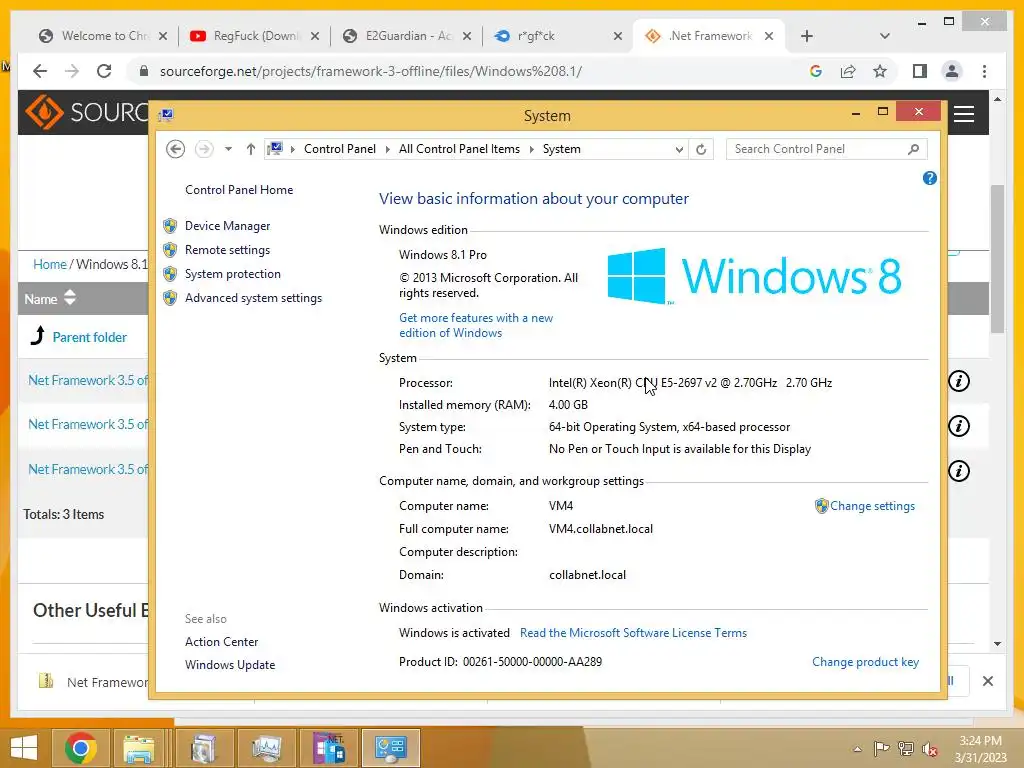Expand the chevron after All Control Panel Items

[532, 150]
